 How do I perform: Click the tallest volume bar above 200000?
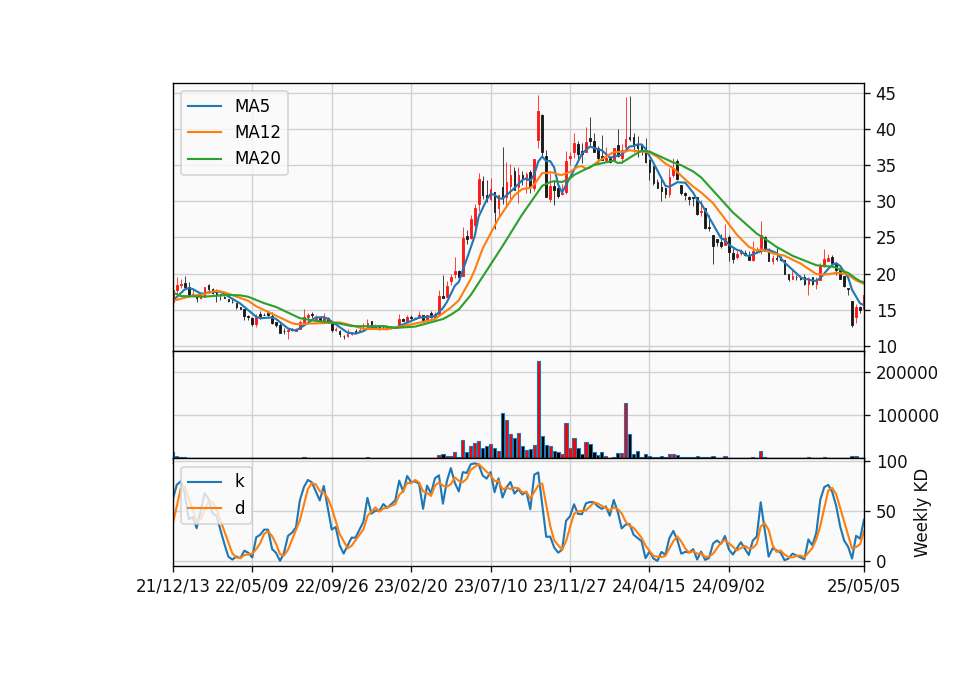(539, 410)
